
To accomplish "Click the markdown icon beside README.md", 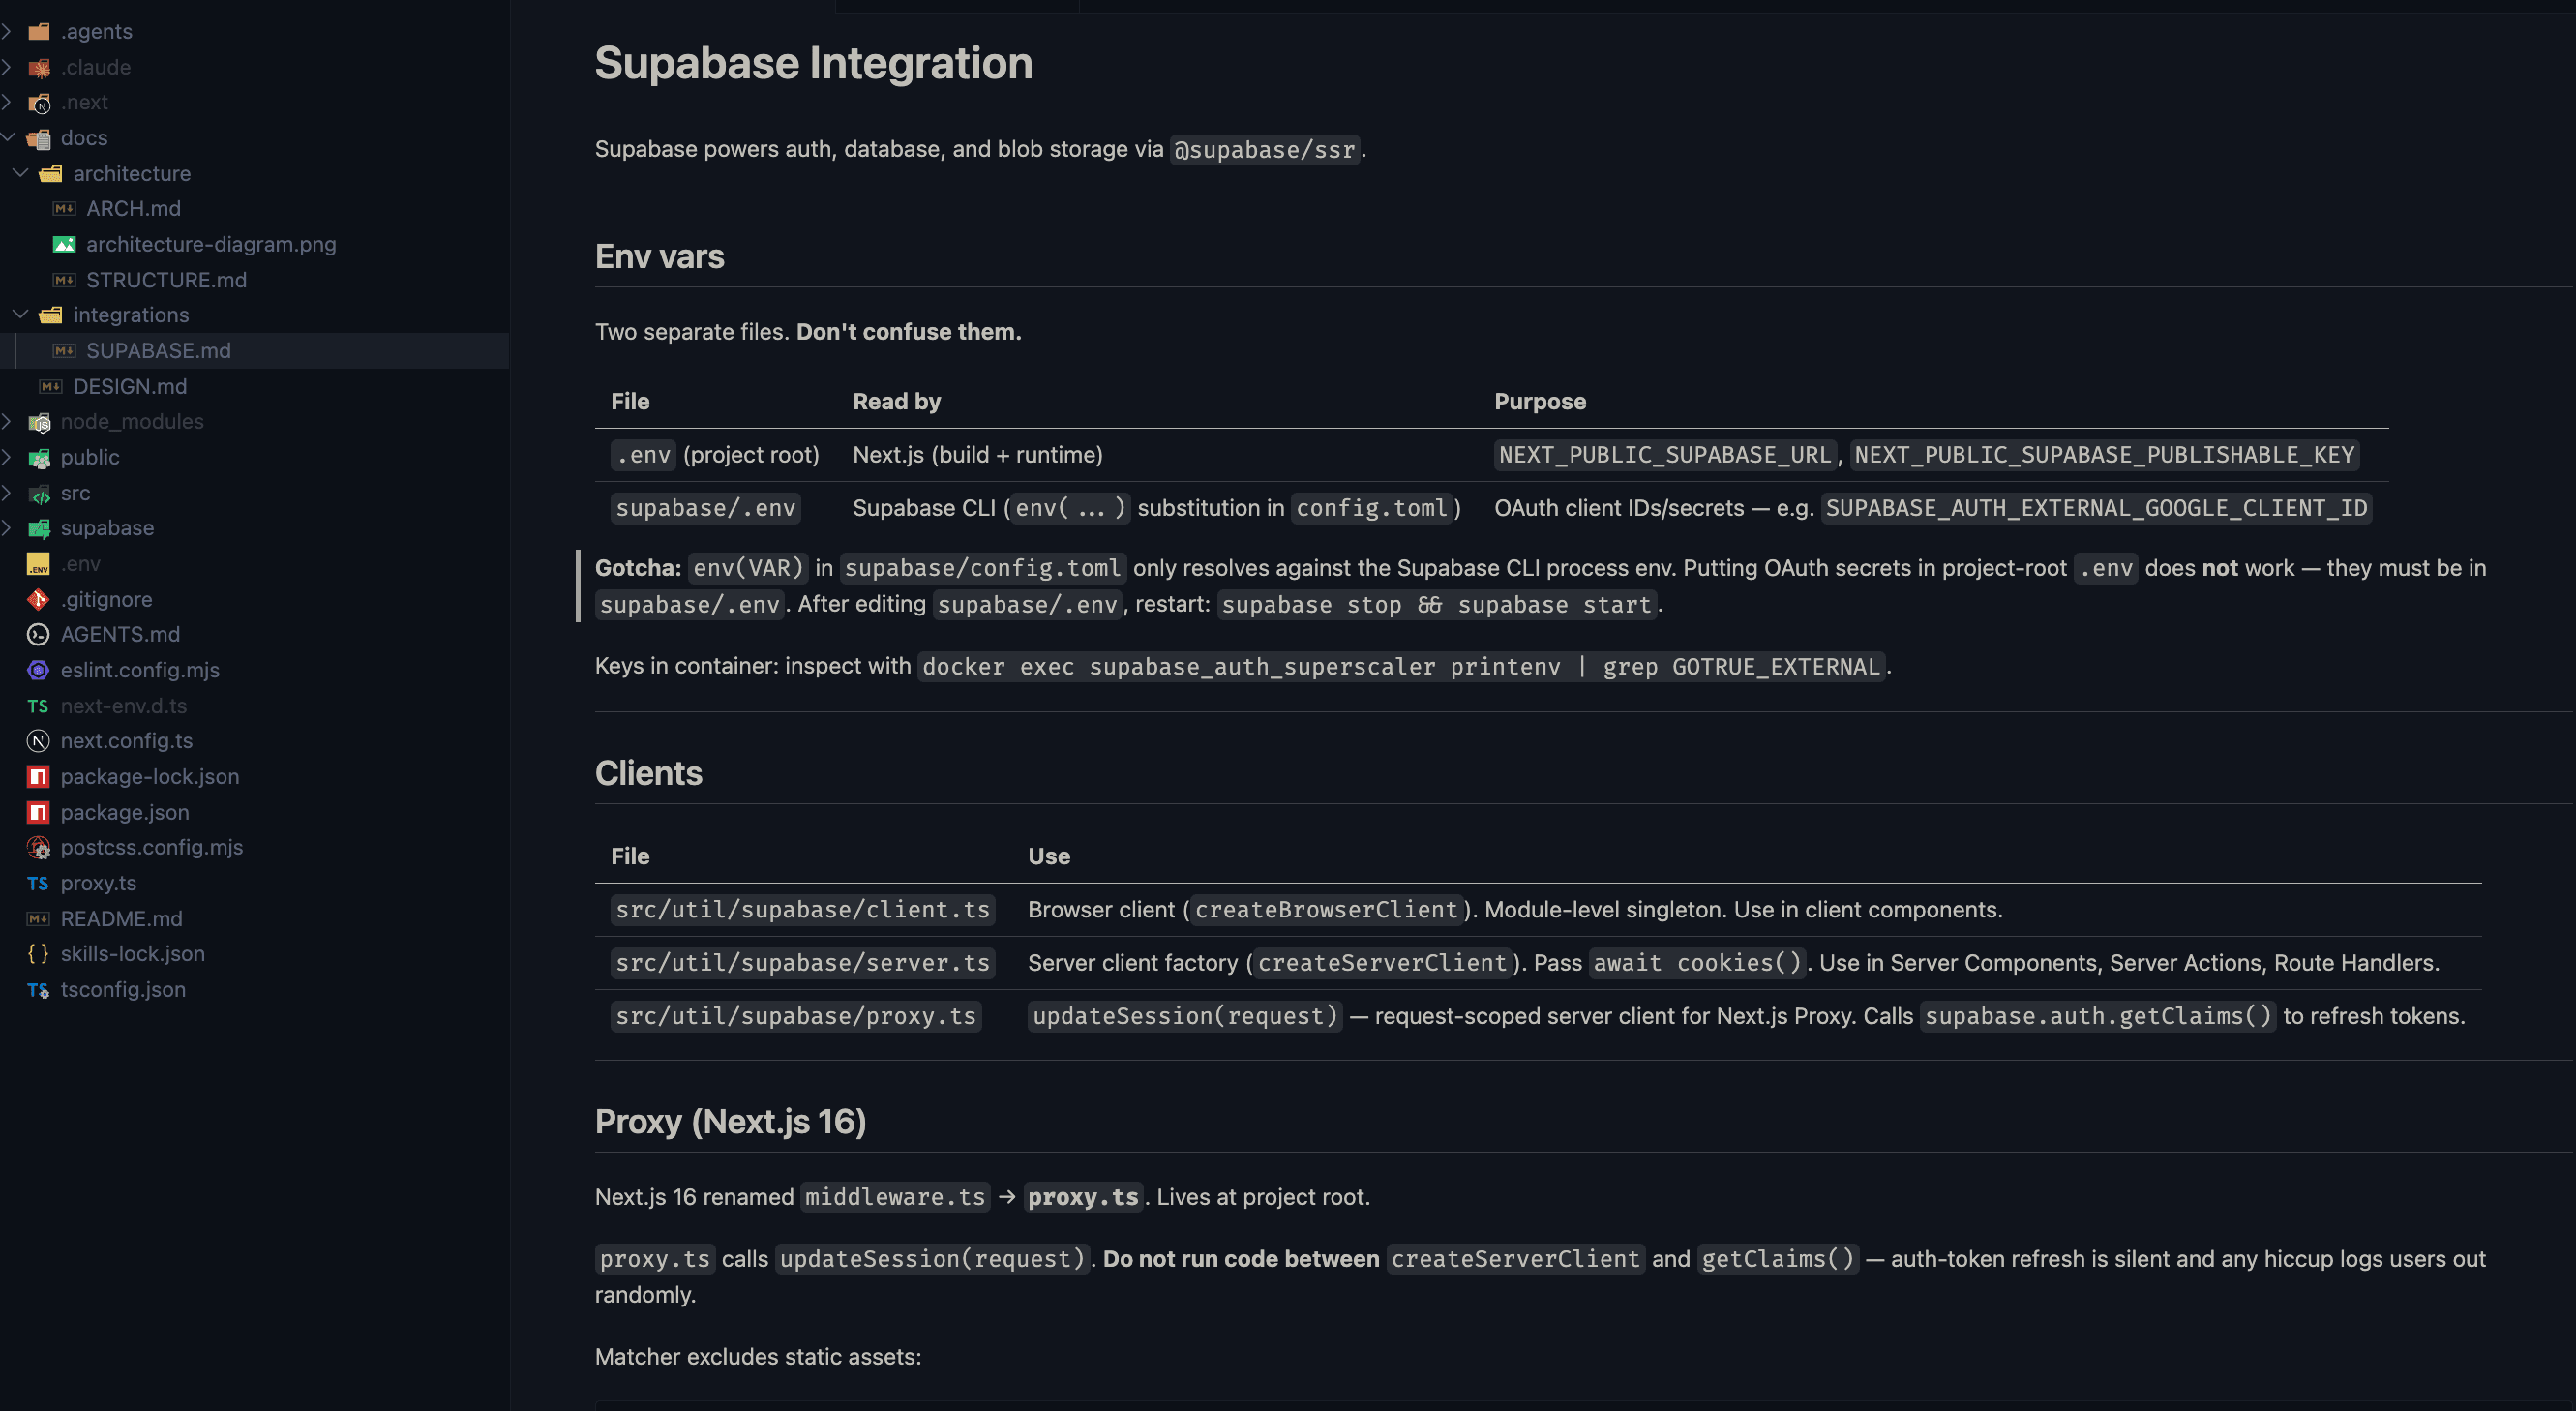I will [x=39, y=919].
